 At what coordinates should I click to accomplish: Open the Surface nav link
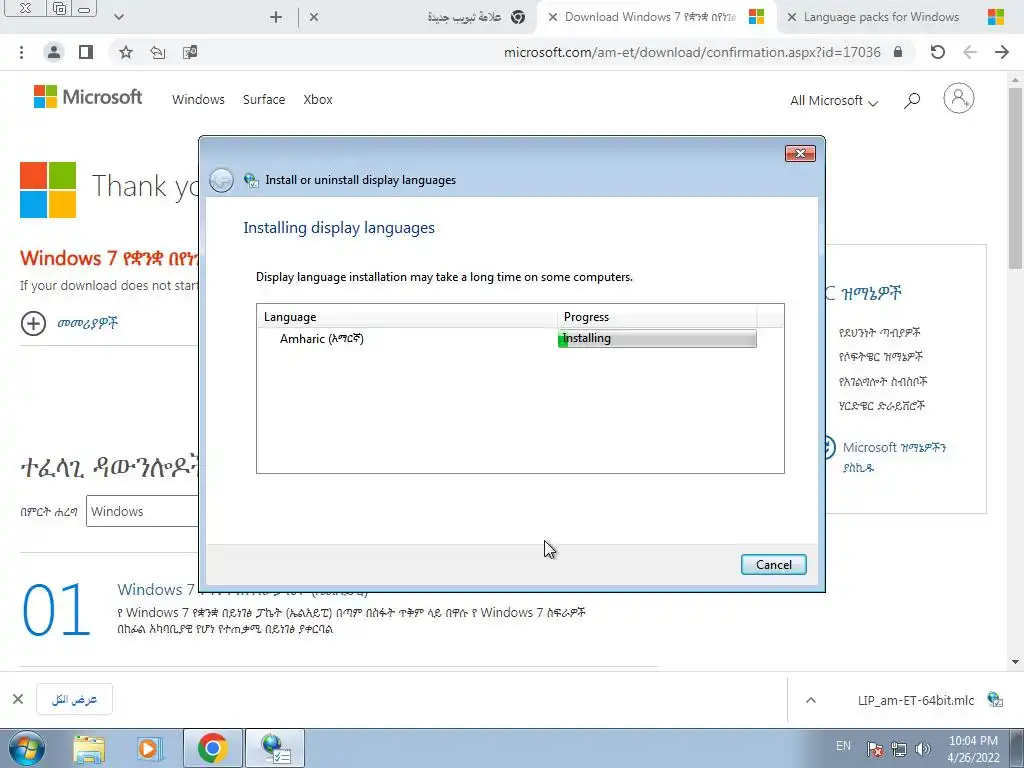[264, 99]
